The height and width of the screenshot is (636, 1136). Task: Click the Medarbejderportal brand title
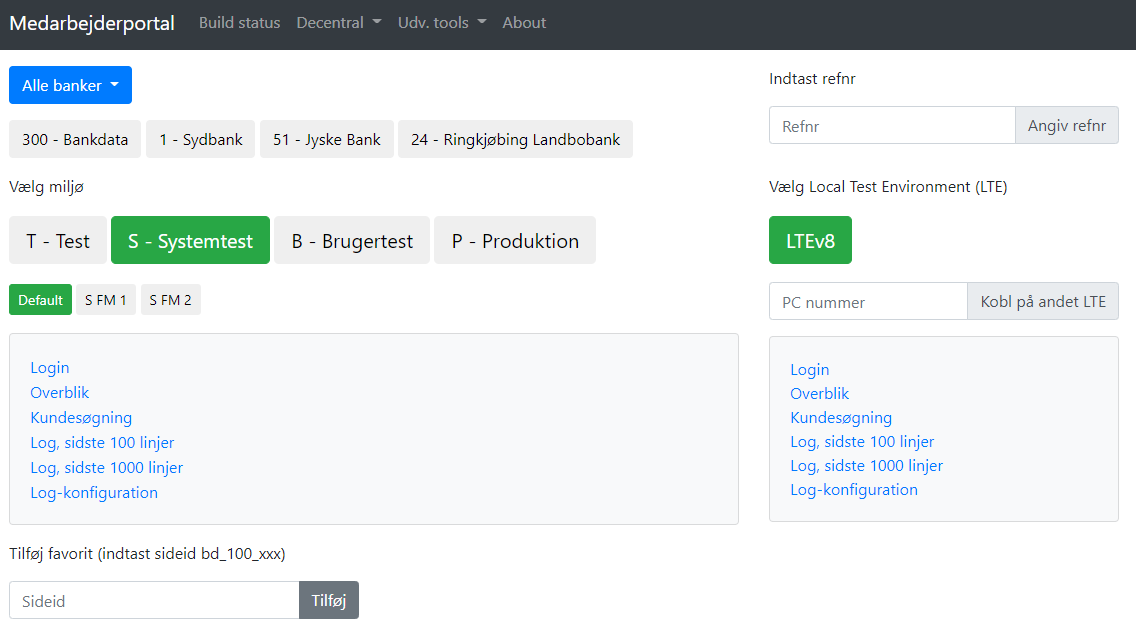pyautogui.click(x=92, y=23)
